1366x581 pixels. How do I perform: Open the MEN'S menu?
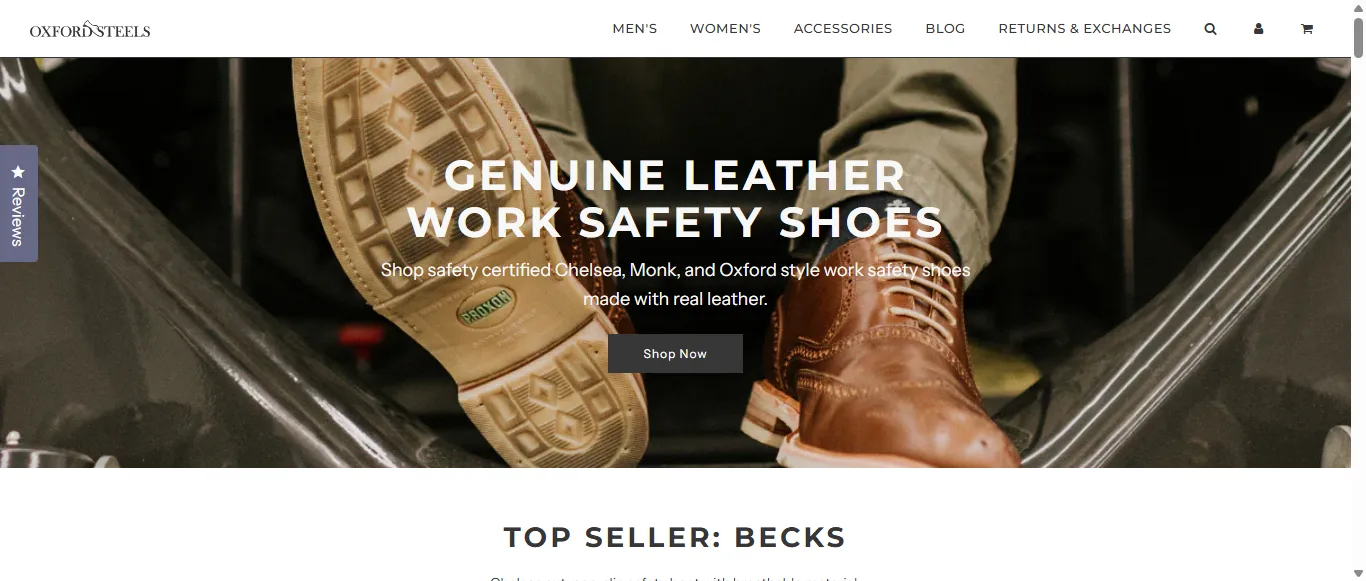635,29
